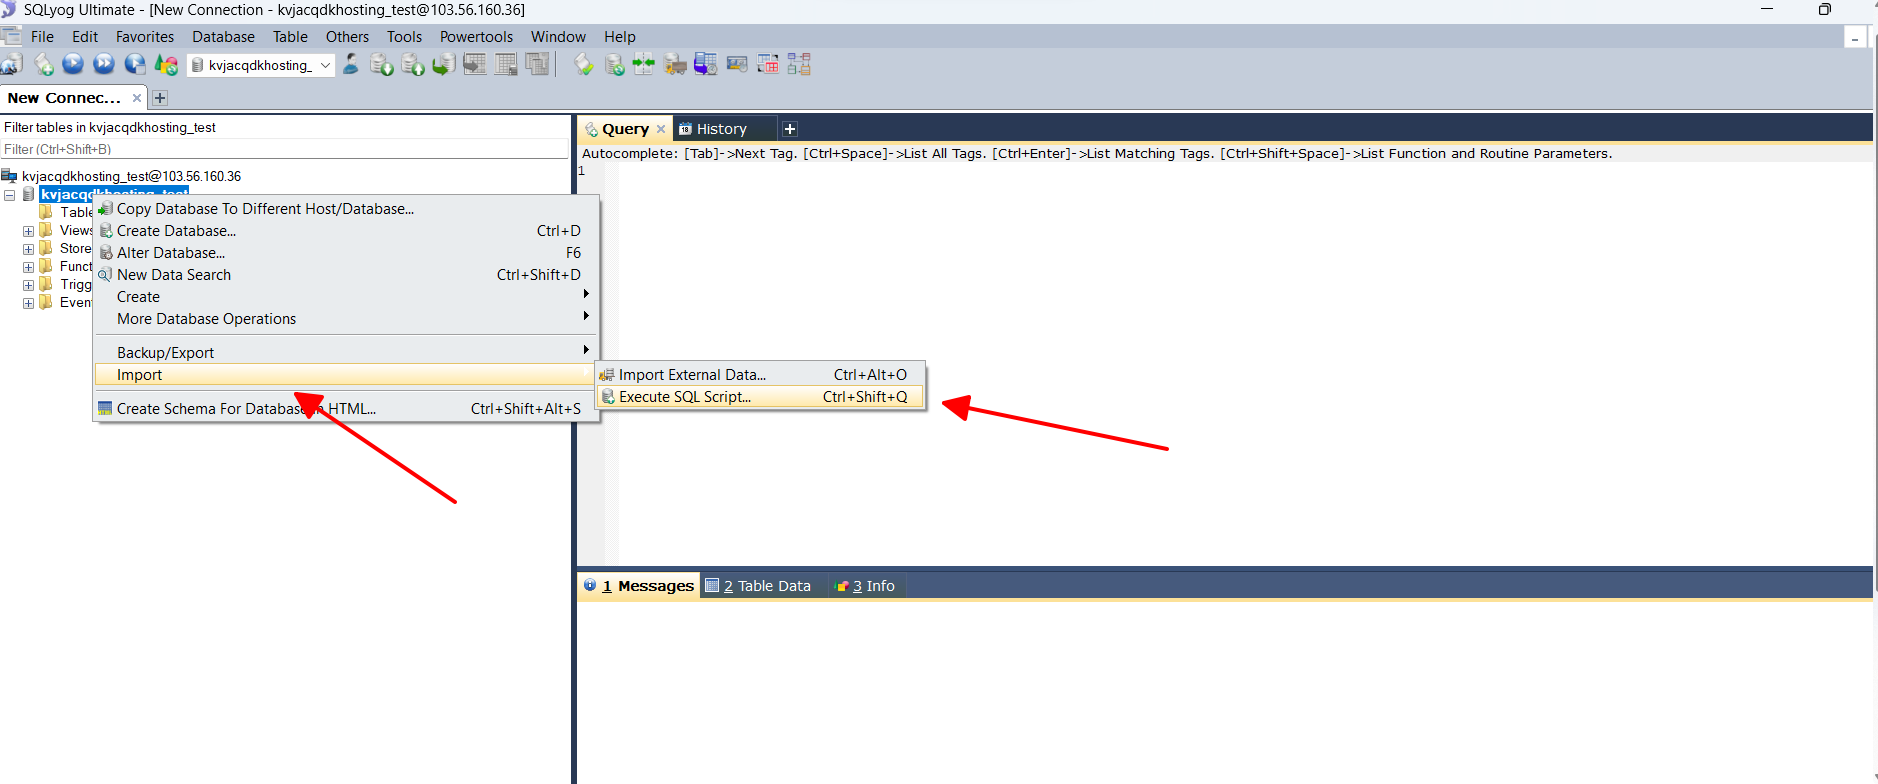Open the More Database Operations submenu
This screenshot has height=784, width=1878.
tap(346, 319)
